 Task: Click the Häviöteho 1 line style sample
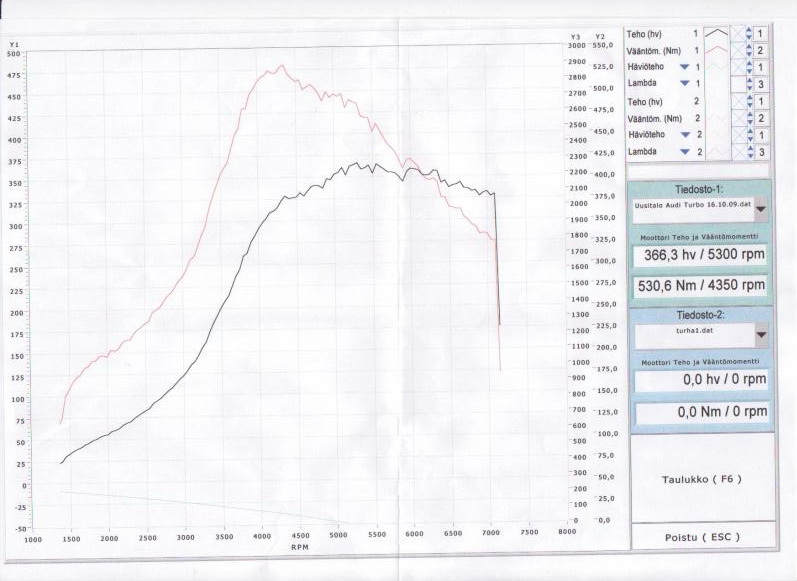tap(716, 67)
